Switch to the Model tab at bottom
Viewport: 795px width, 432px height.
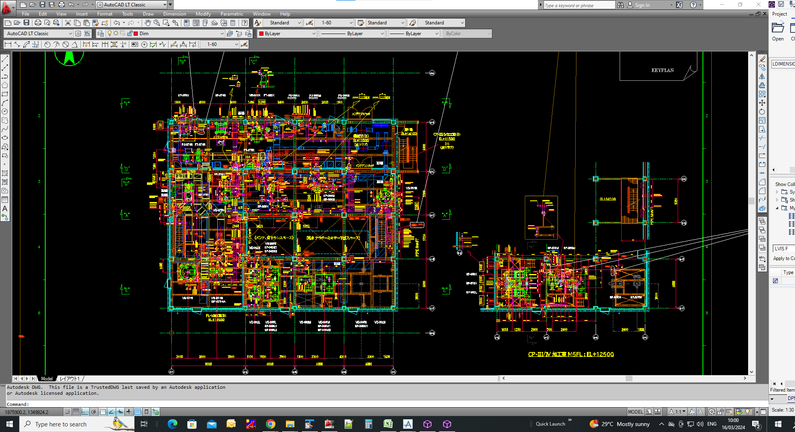pos(47,379)
